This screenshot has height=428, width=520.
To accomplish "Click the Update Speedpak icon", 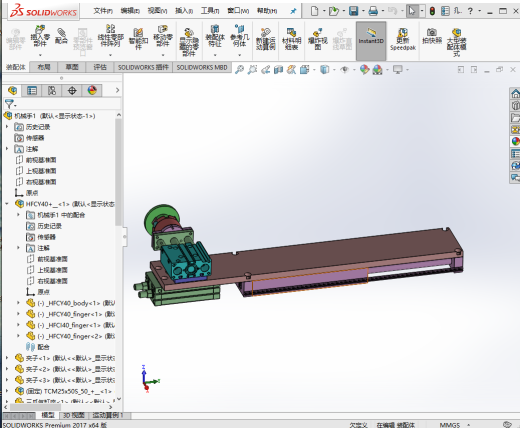I will pyautogui.click(x=403, y=39).
